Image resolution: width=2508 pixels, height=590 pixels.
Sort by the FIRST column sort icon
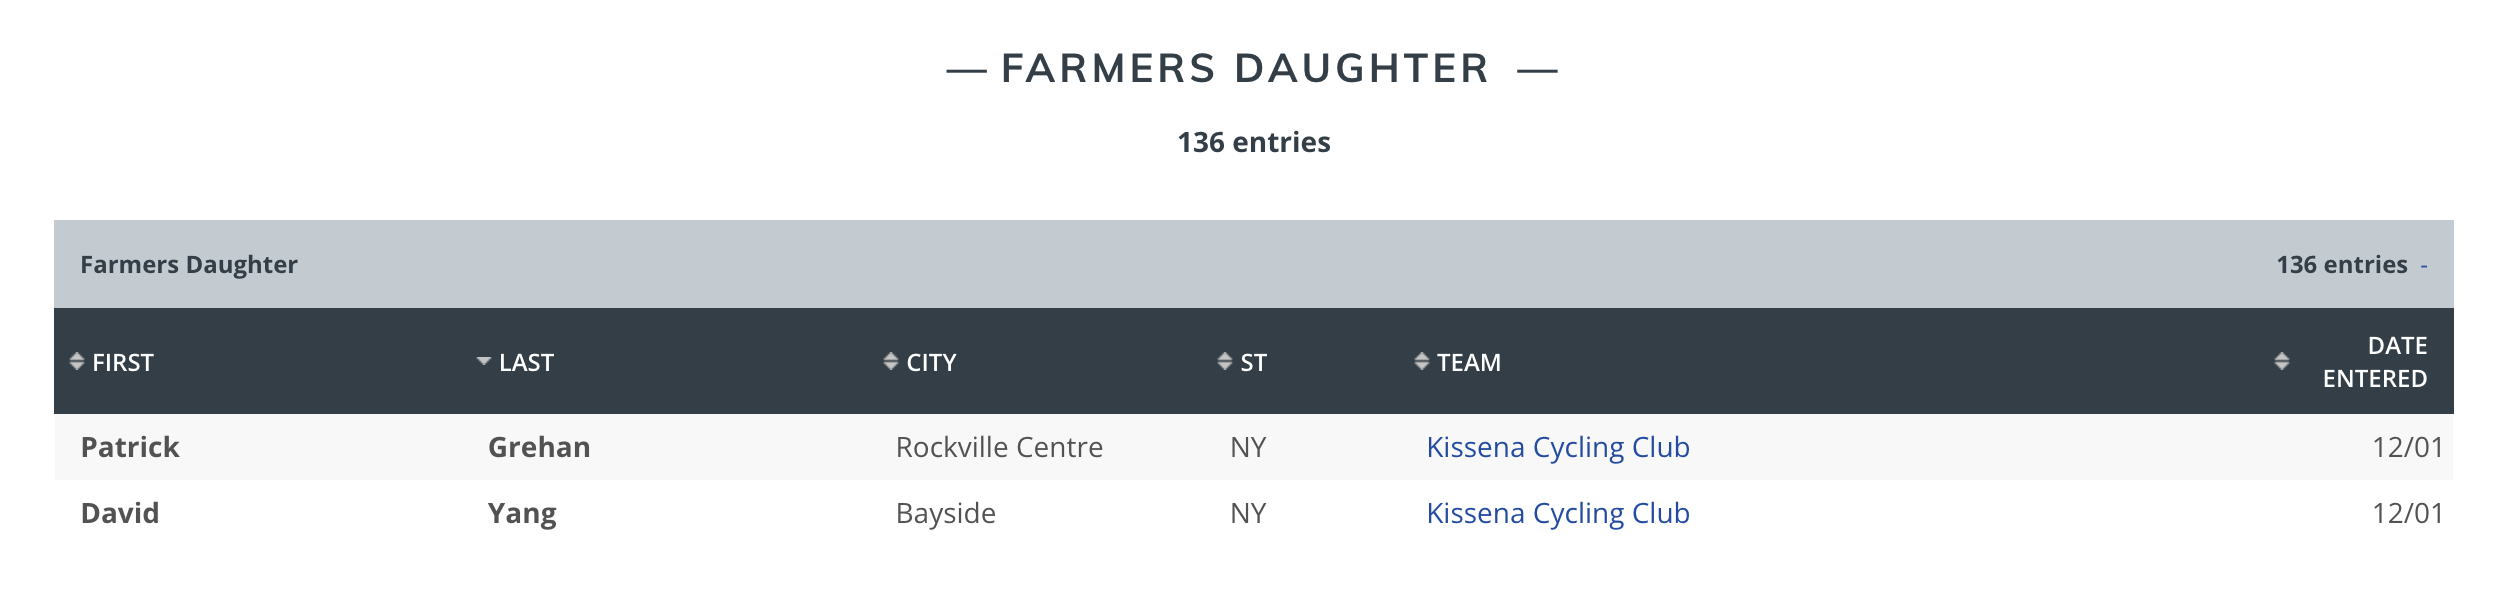coord(77,361)
